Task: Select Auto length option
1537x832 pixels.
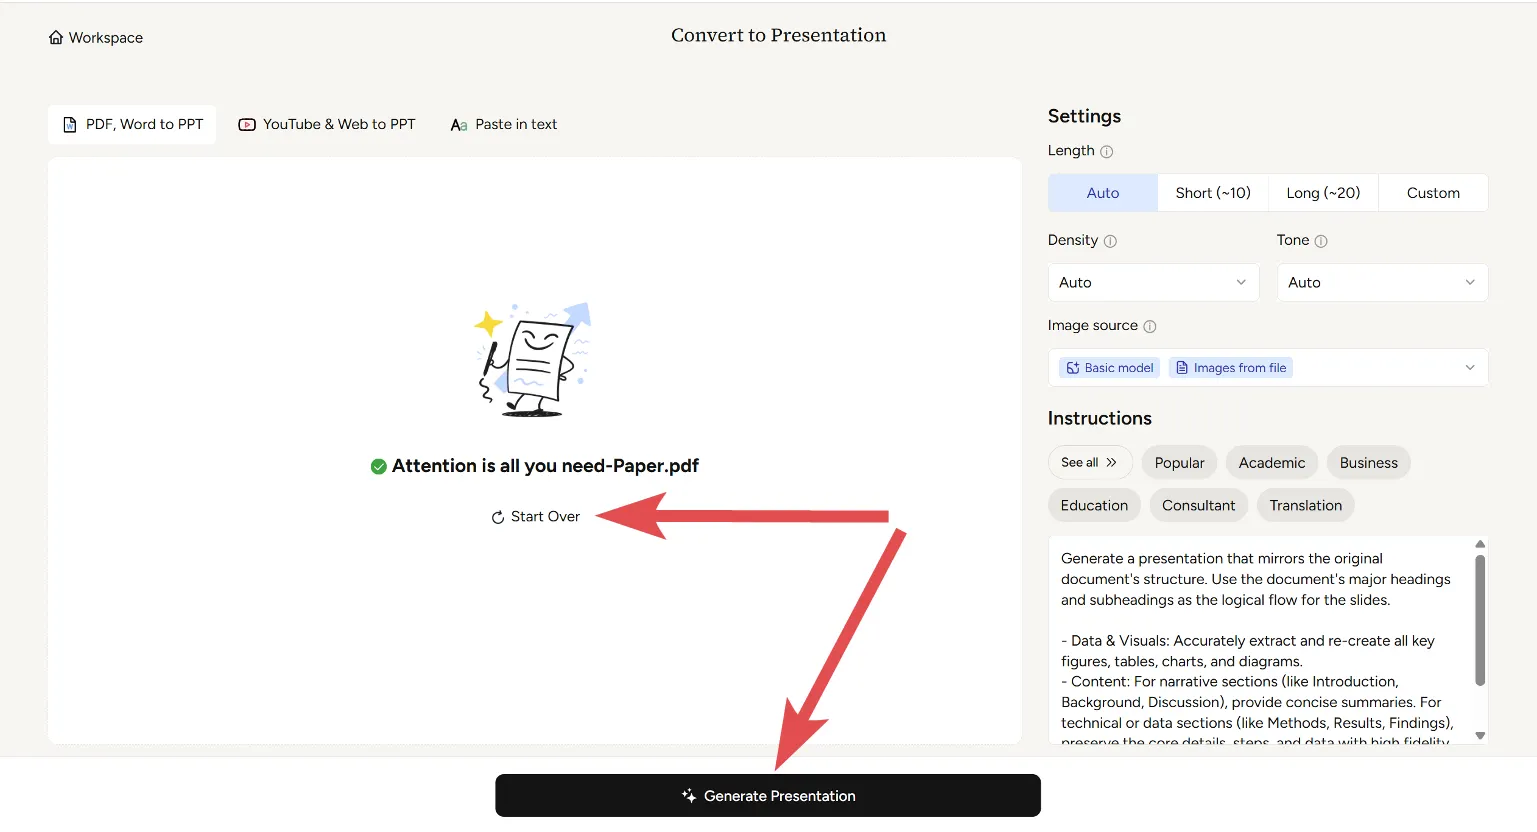Action: coord(1102,193)
